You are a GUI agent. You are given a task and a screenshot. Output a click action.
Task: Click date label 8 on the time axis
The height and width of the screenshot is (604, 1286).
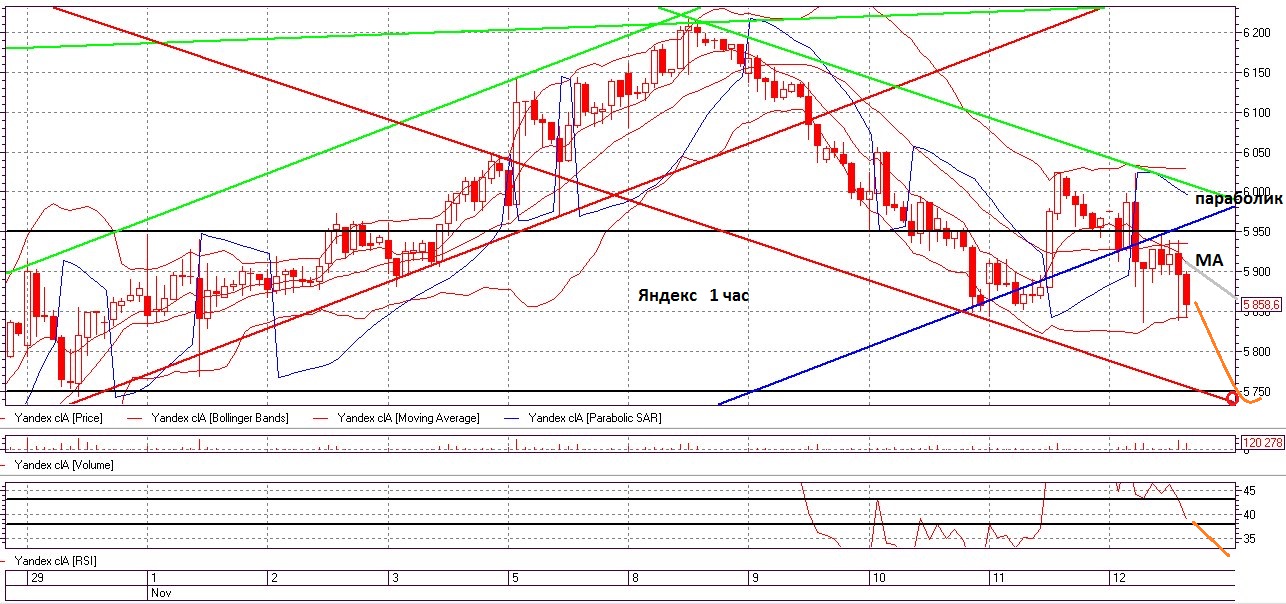point(635,578)
